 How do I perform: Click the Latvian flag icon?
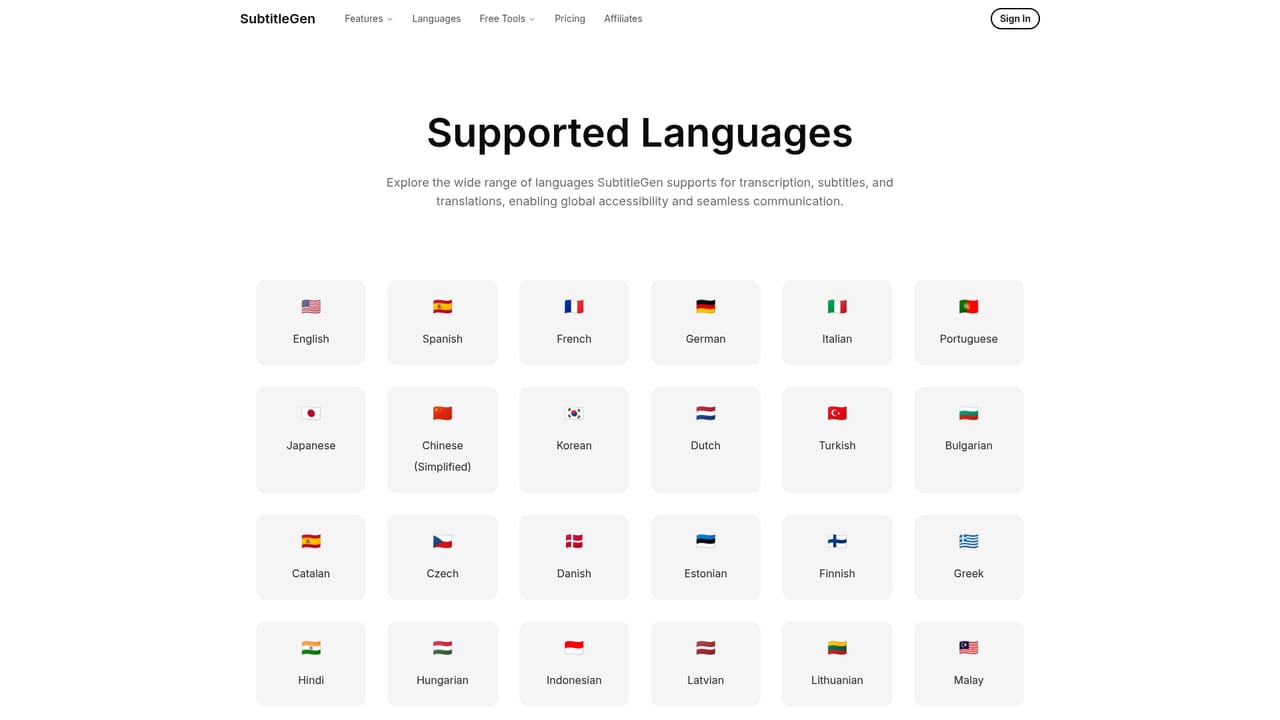705,648
